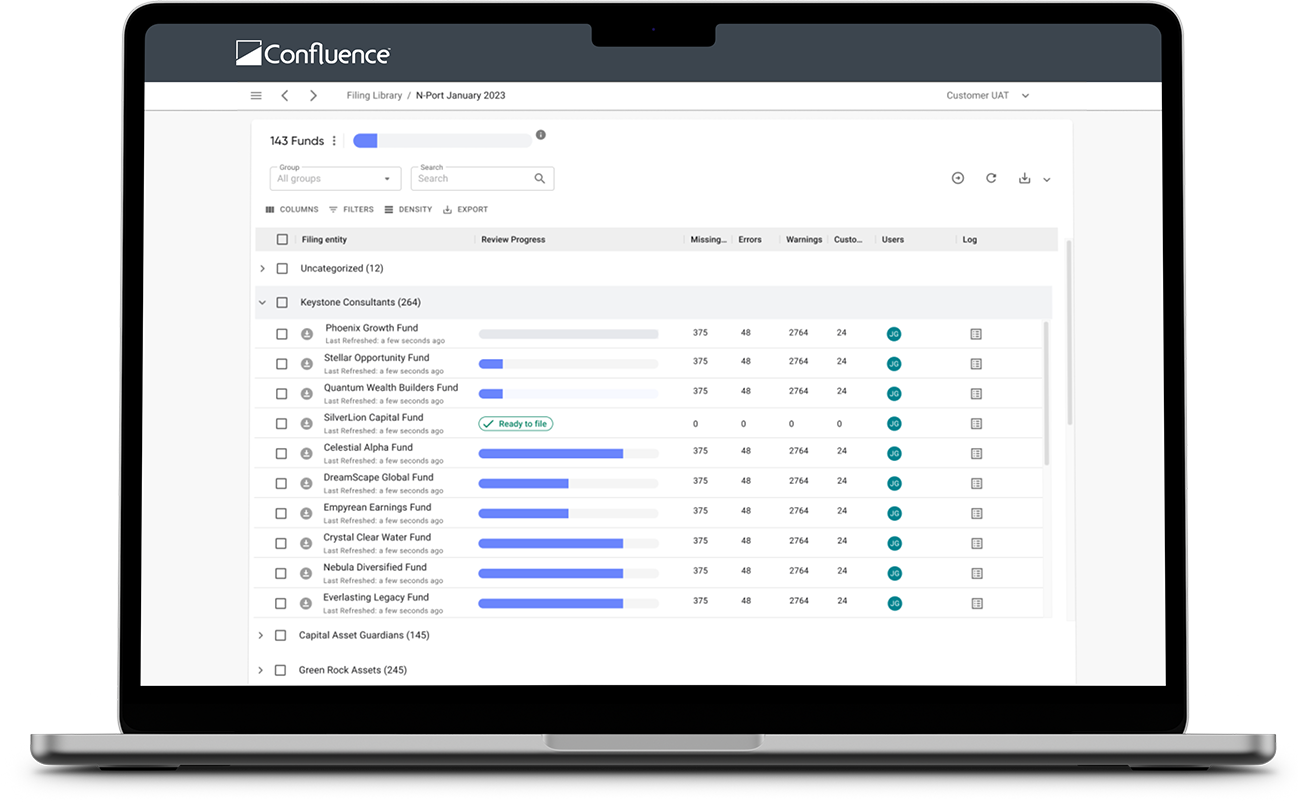
Task: Click into the Search input field
Action: [x=474, y=179]
